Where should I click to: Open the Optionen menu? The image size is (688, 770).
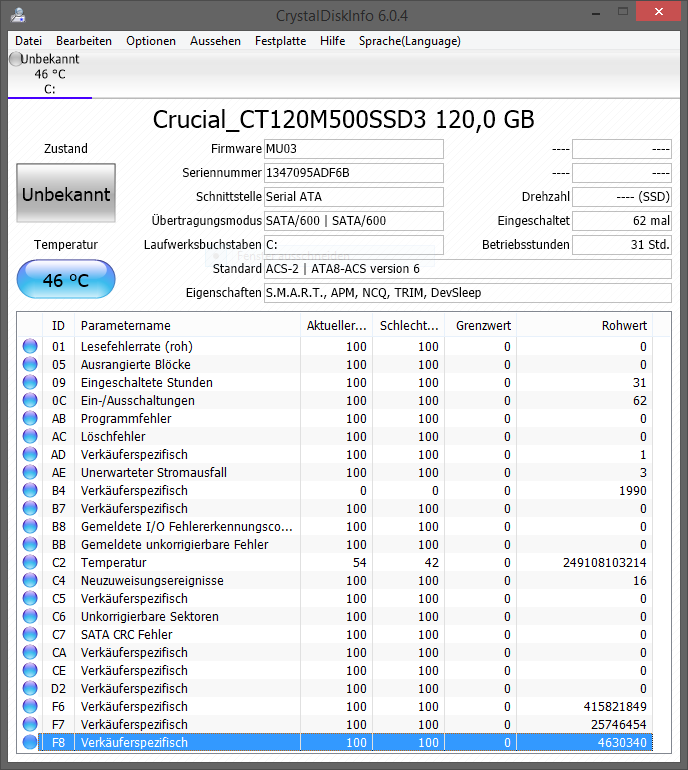pyautogui.click(x=151, y=41)
